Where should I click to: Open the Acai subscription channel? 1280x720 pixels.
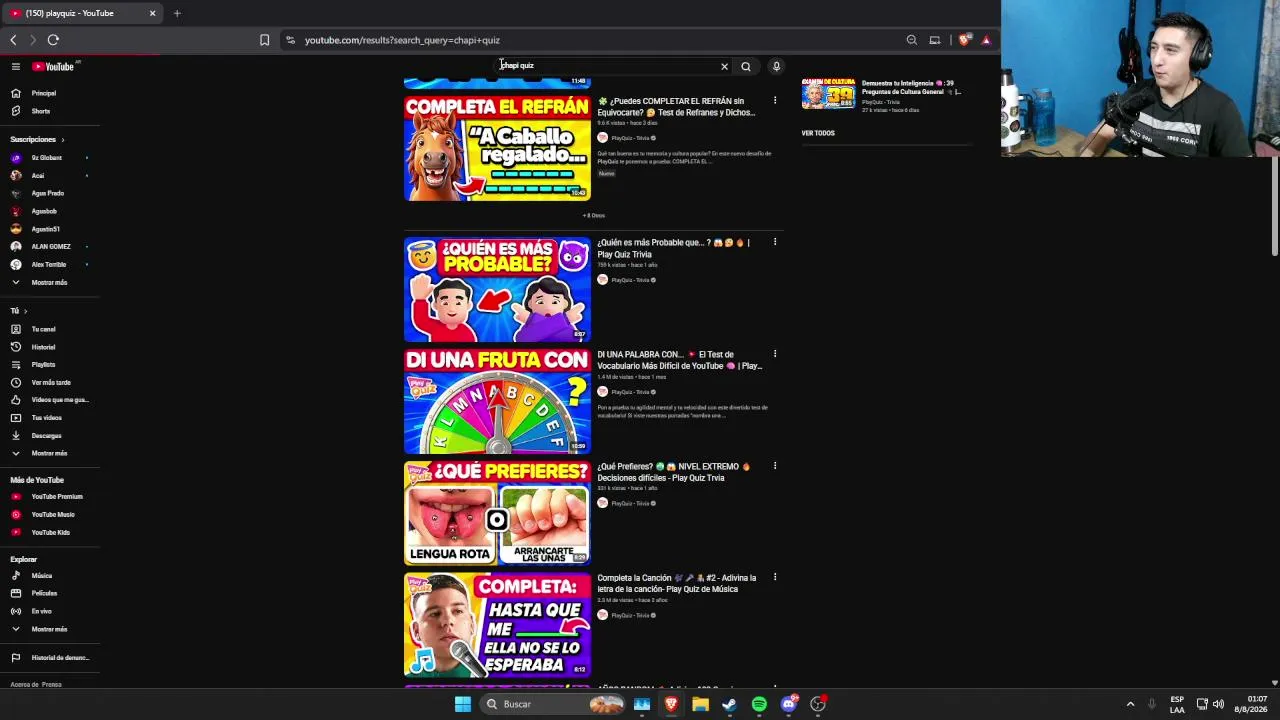click(37, 176)
